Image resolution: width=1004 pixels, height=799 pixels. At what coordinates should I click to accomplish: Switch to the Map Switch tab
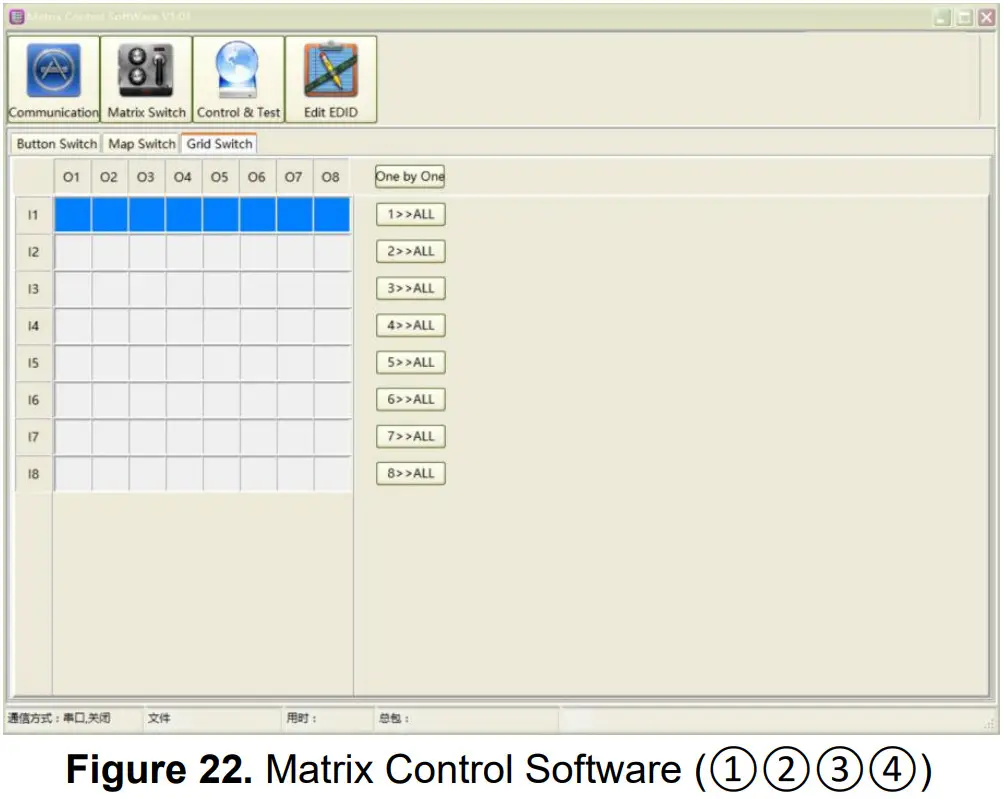(x=142, y=143)
